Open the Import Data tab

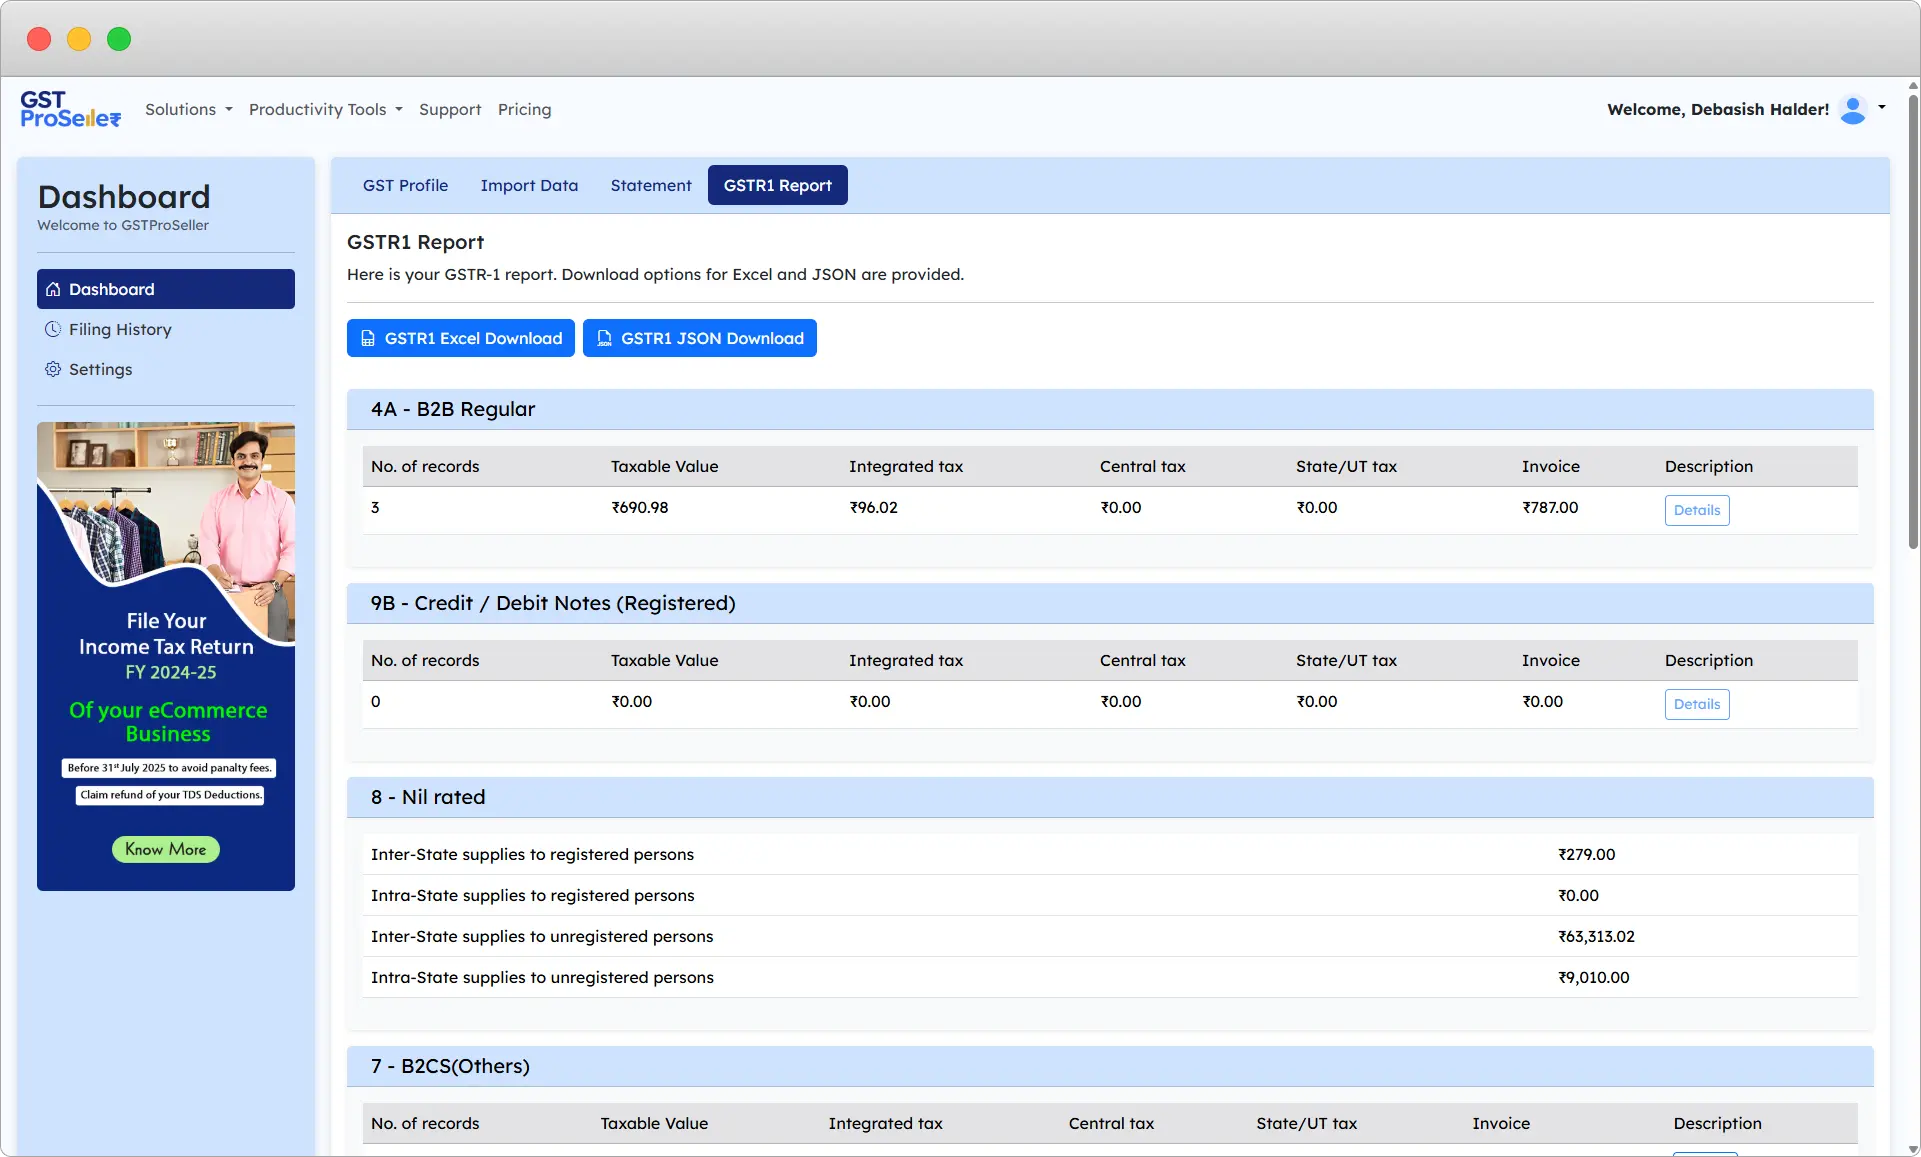[529, 185]
